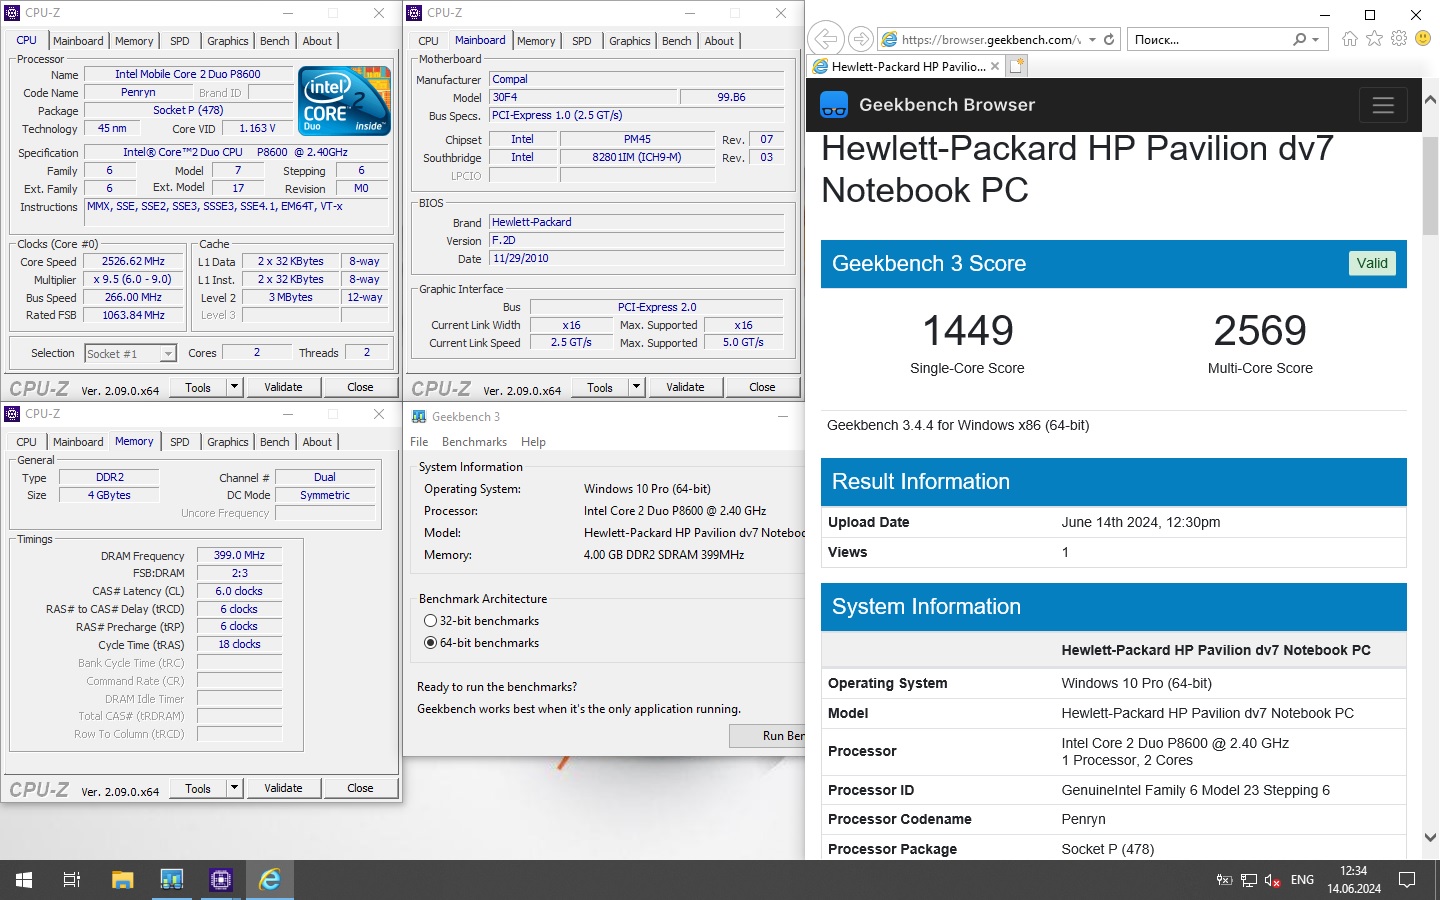Open Help menu in Geekbench 3
This screenshot has width=1440, height=900.
[533, 442]
